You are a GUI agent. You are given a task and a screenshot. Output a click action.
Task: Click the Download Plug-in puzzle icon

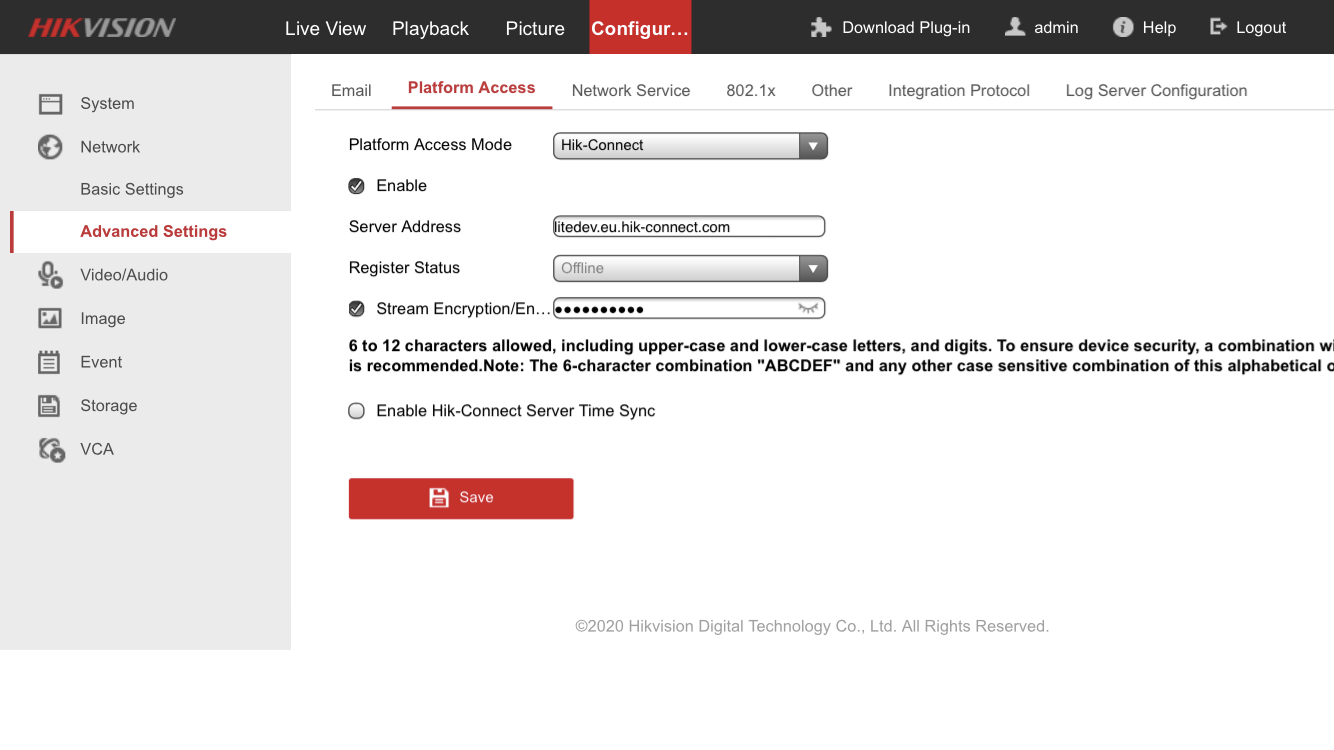coord(821,28)
